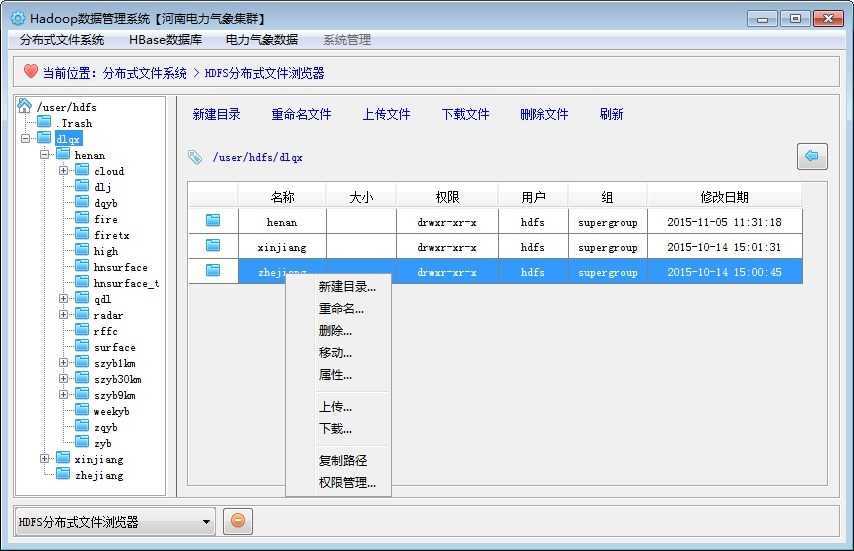The height and width of the screenshot is (551, 854).
Task: Click the tag icon beside /user/hdfs/dlqx path
Action: point(195,157)
